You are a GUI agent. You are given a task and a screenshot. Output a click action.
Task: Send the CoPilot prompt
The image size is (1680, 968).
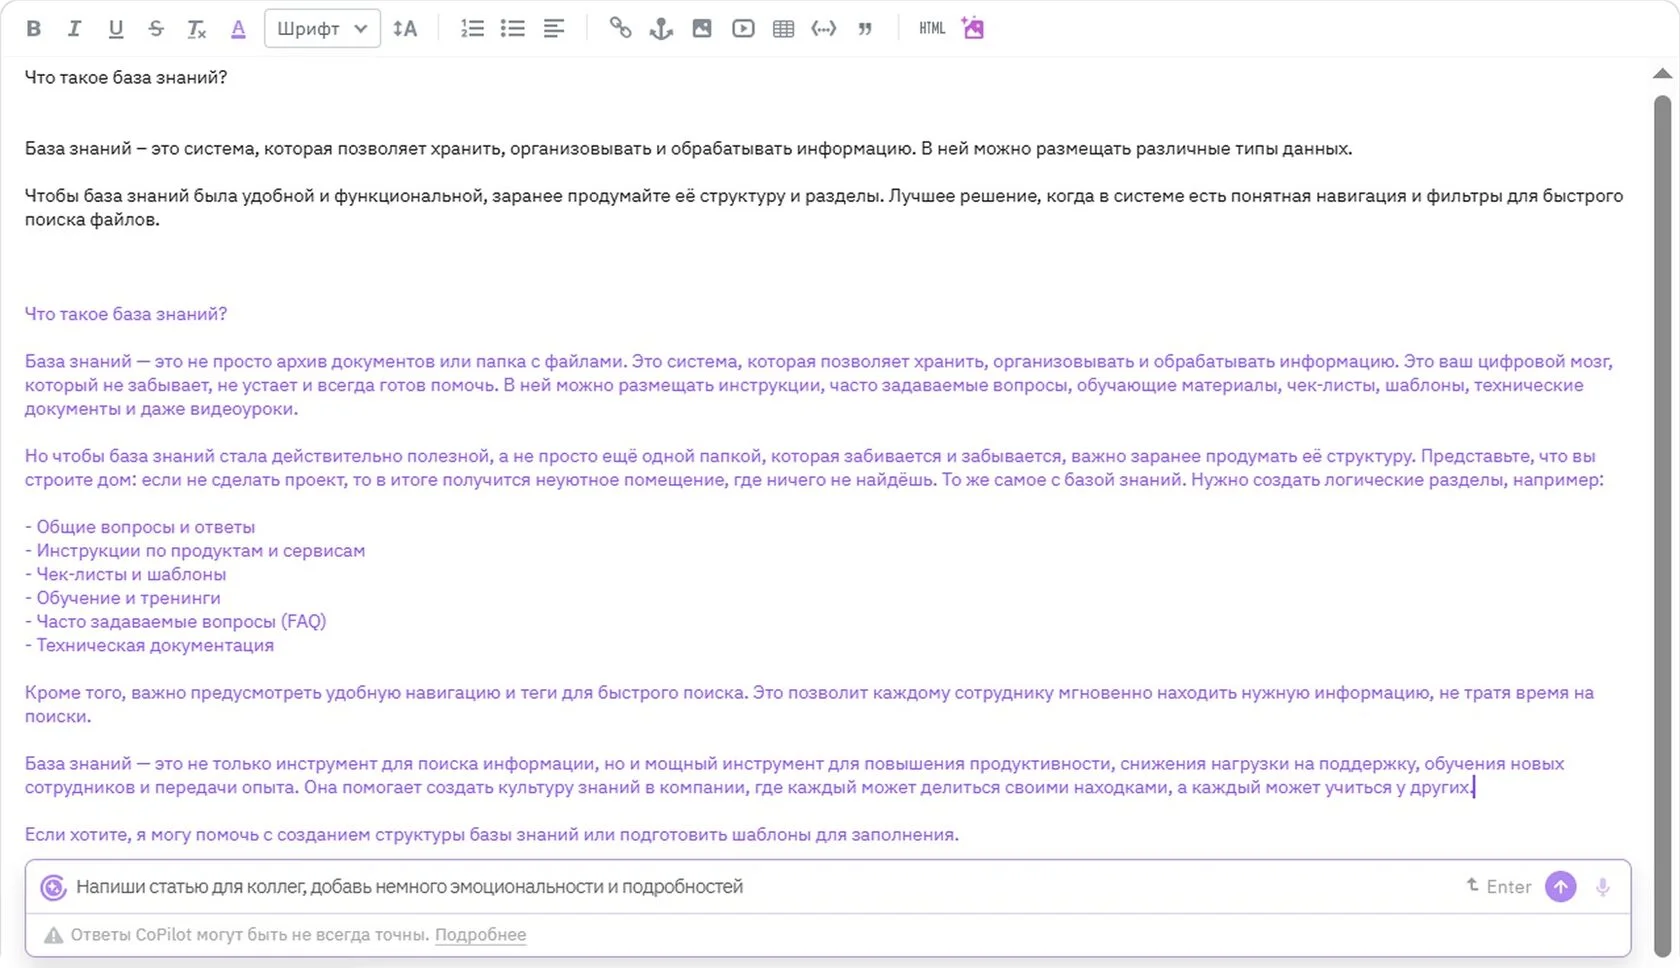[x=1561, y=886]
